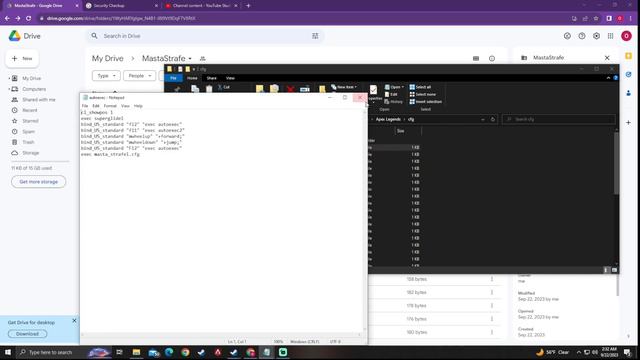Screen dimensions: 640x360
Task: Click the Size column header in Explorer
Action: point(400,131)
